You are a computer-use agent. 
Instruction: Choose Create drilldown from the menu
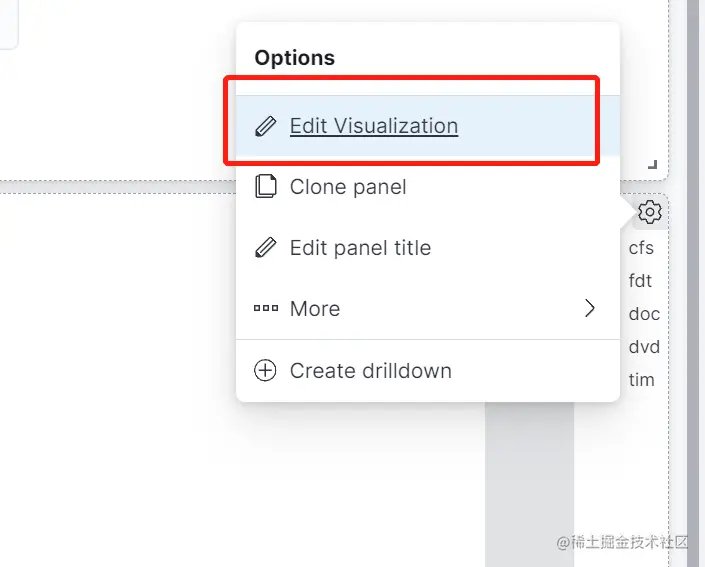click(370, 371)
